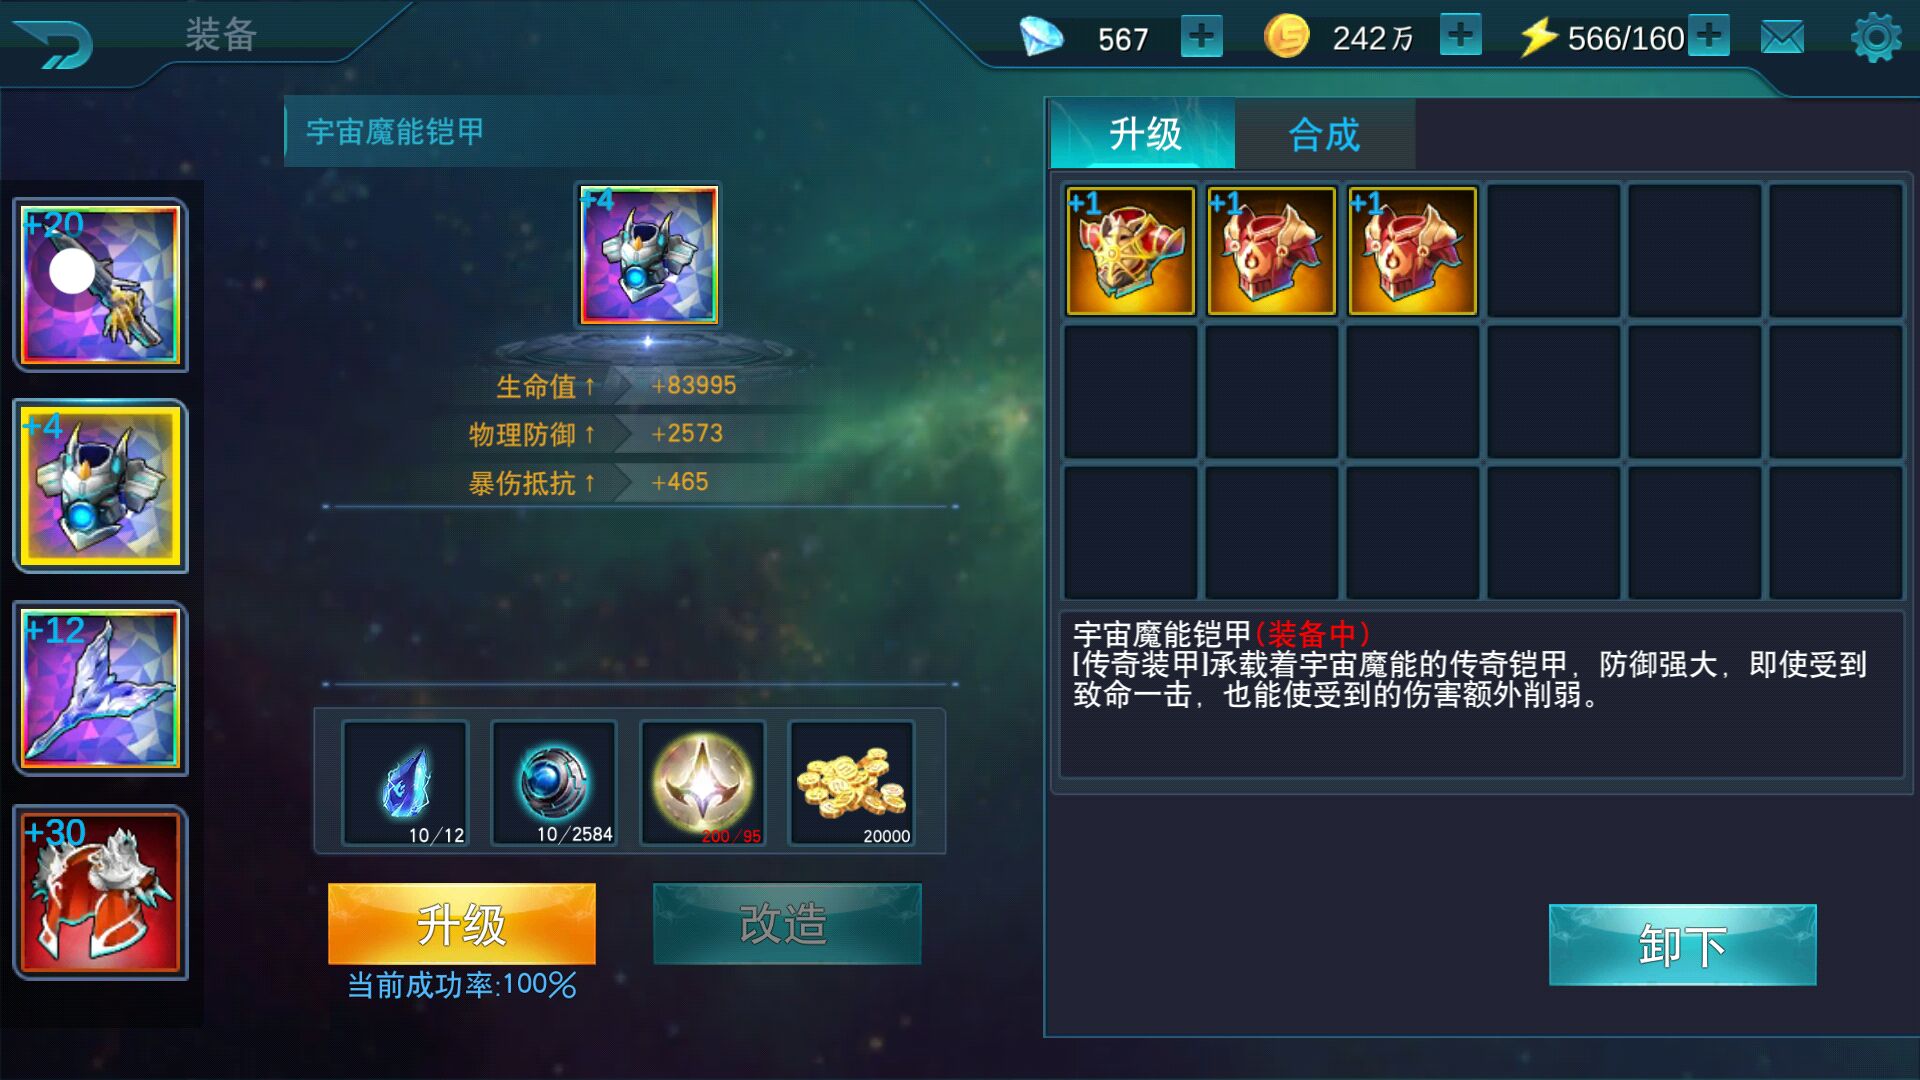
Task: Switch to the 合成 tab
Action: 1324,134
